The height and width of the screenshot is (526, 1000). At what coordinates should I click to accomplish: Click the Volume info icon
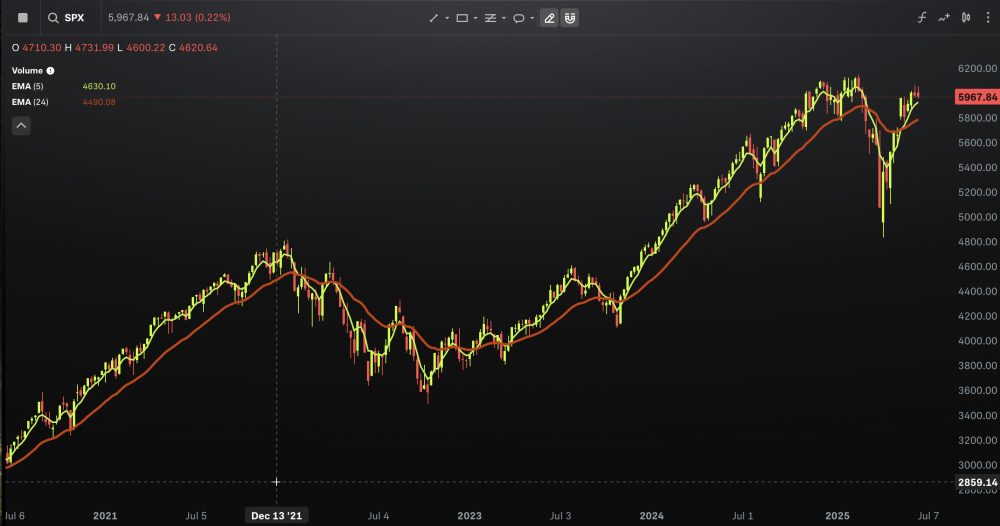click(50, 71)
